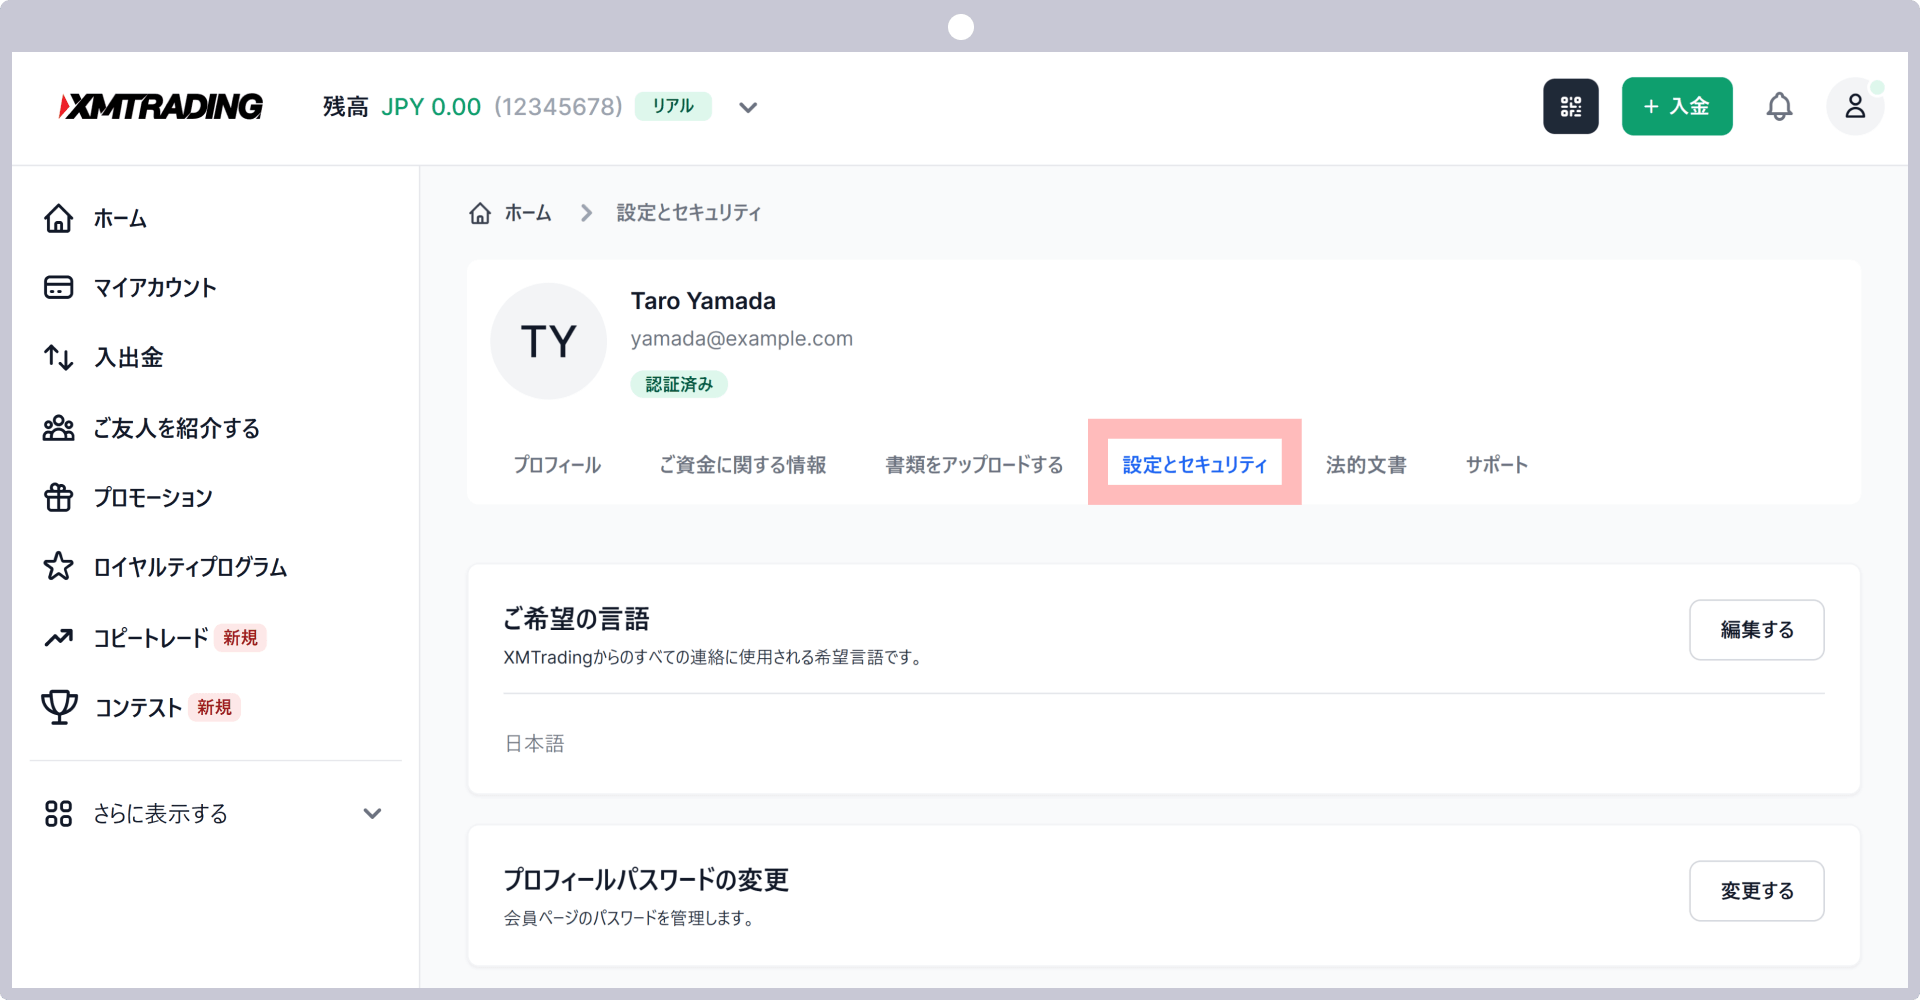Click the My Account card icon
Image resolution: width=1920 pixels, height=1000 pixels.
coord(59,288)
